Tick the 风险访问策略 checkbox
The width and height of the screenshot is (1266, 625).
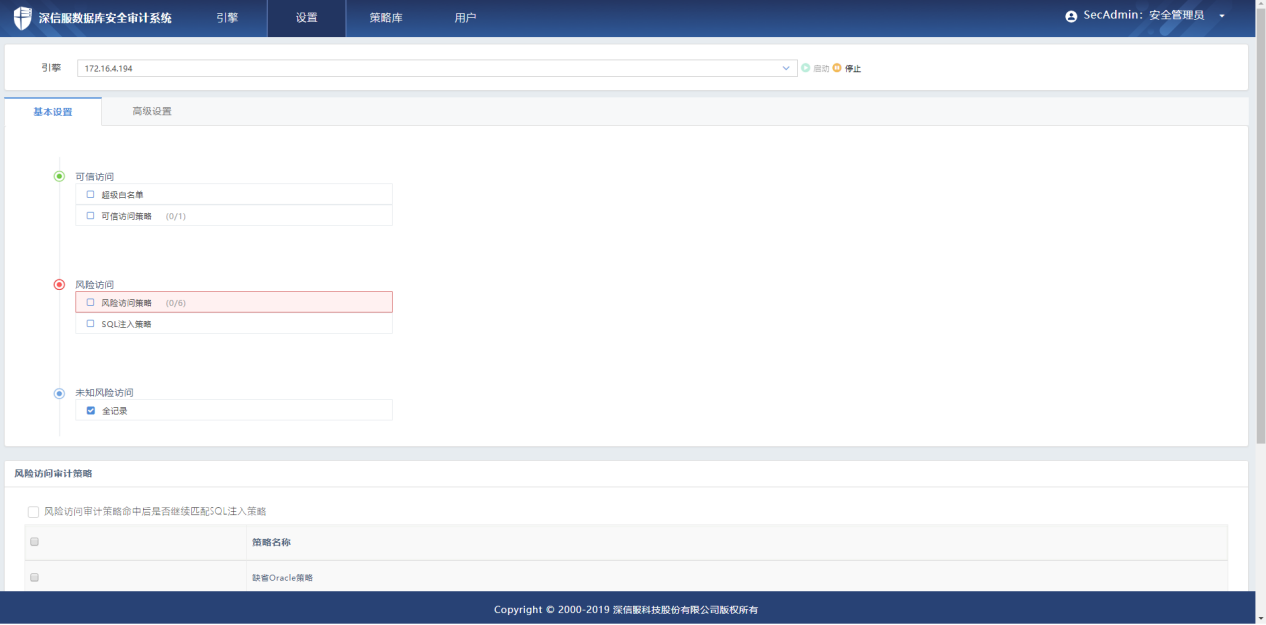point(91,302)
